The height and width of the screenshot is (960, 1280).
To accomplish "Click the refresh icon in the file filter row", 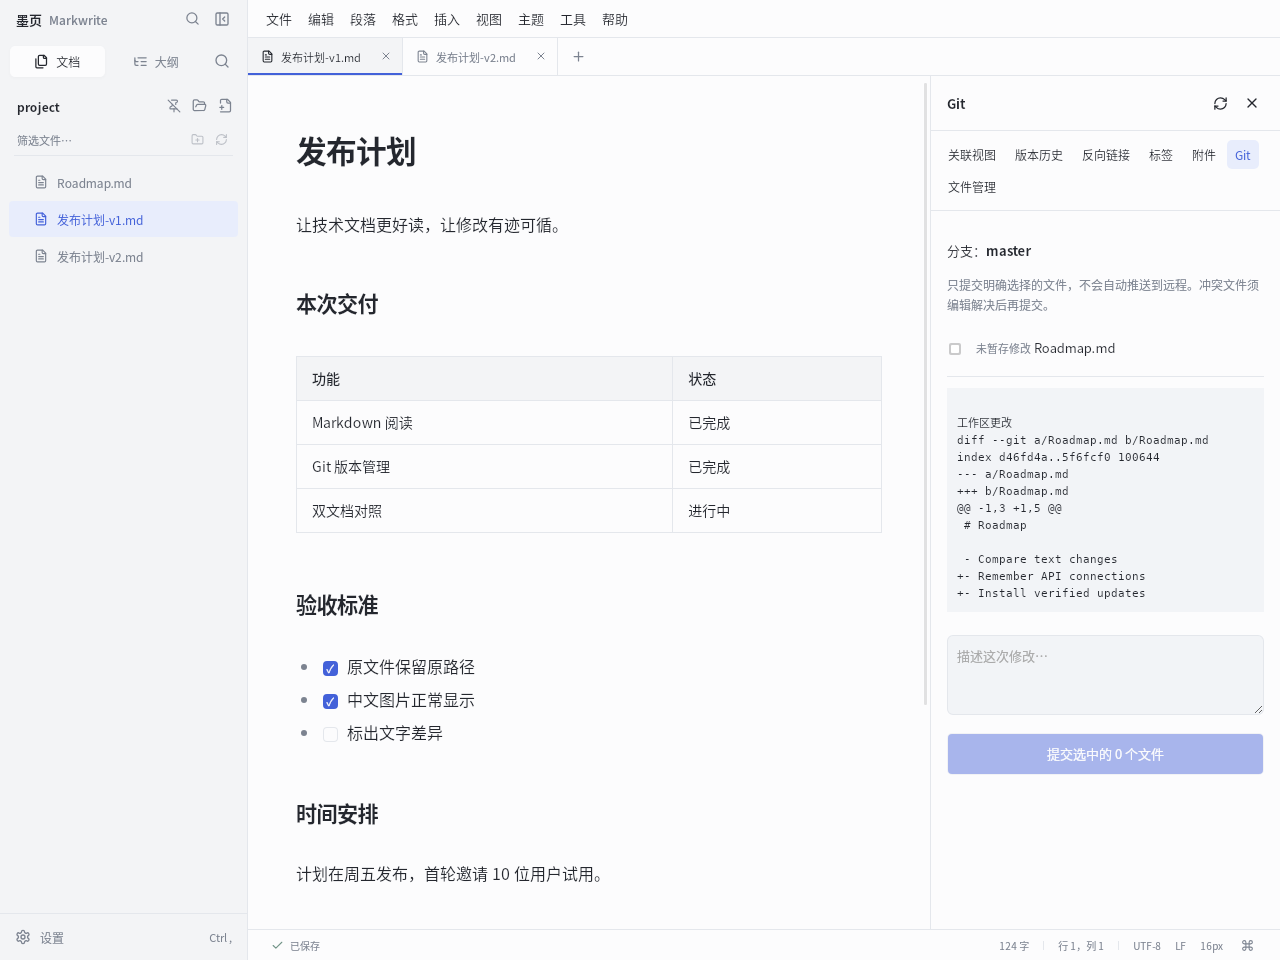I will [x=222, y=140].
